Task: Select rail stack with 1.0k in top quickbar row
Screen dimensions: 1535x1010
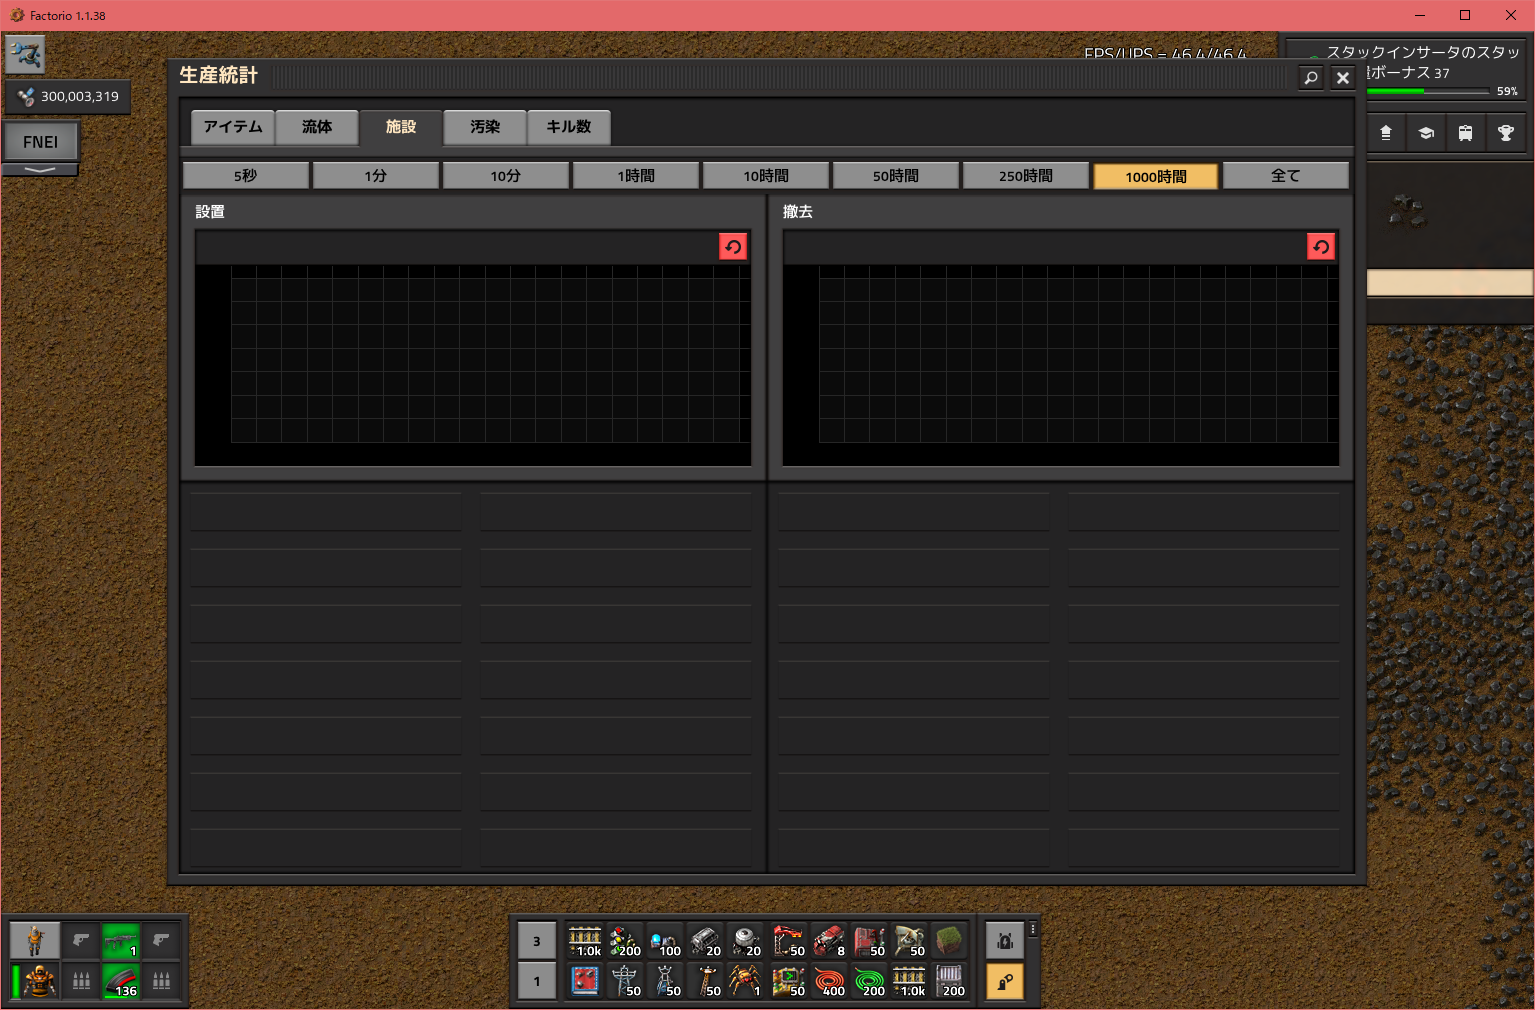Action: pos(585,941)
